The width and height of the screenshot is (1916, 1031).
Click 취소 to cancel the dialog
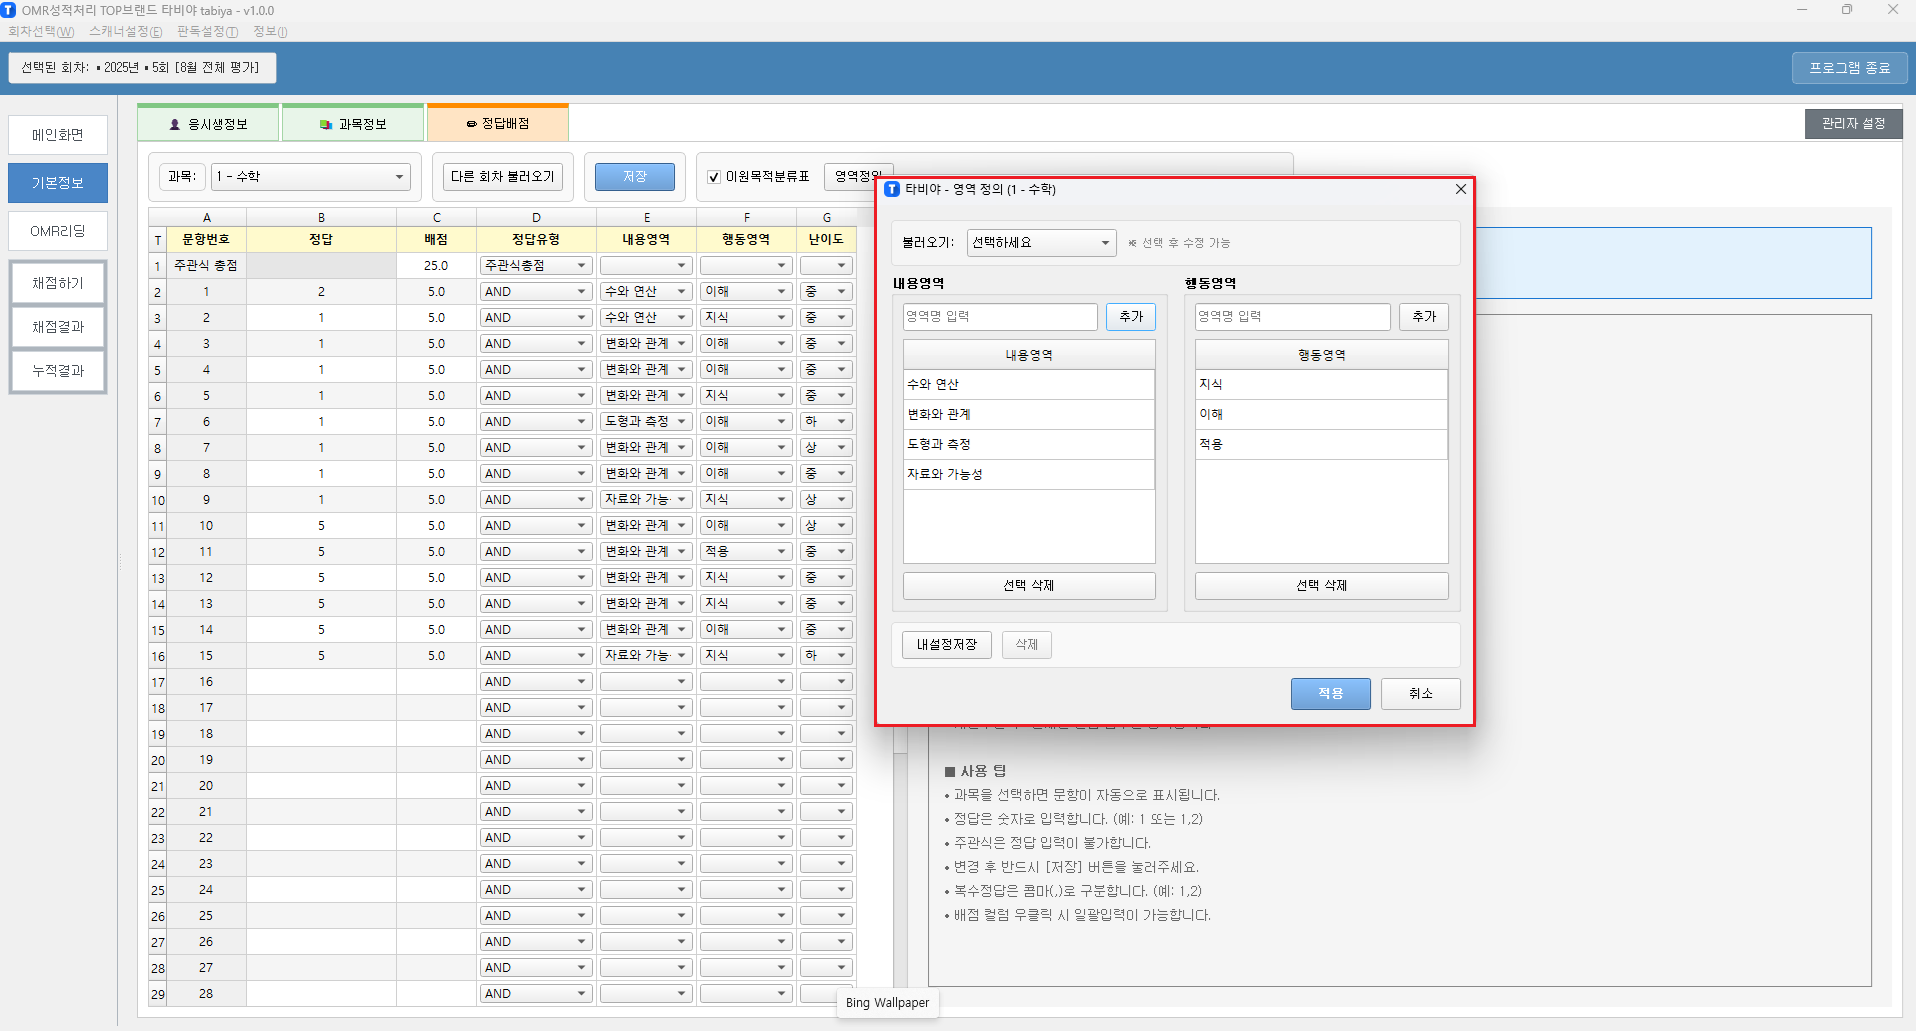pos(1420,693)
